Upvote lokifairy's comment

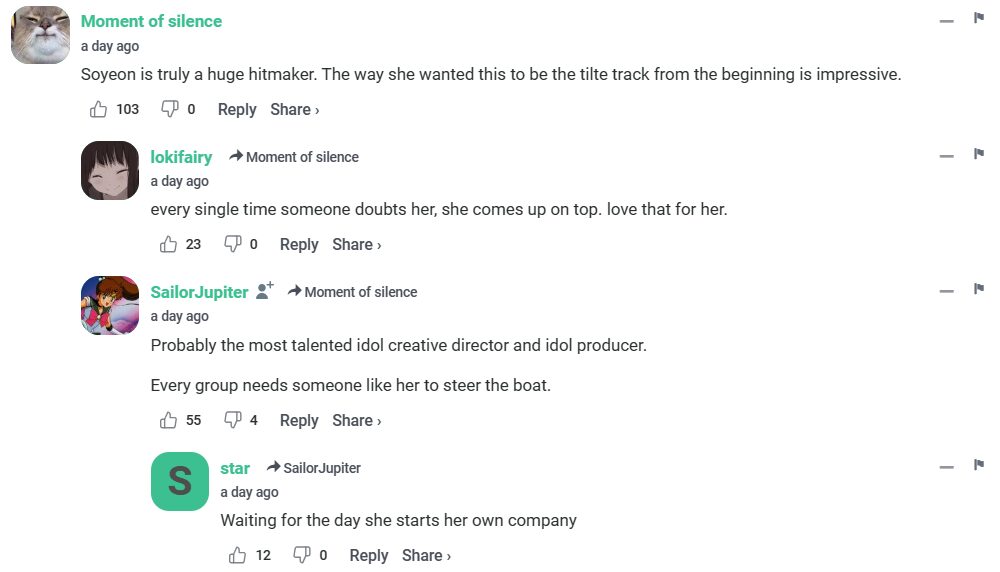(168, 244)
